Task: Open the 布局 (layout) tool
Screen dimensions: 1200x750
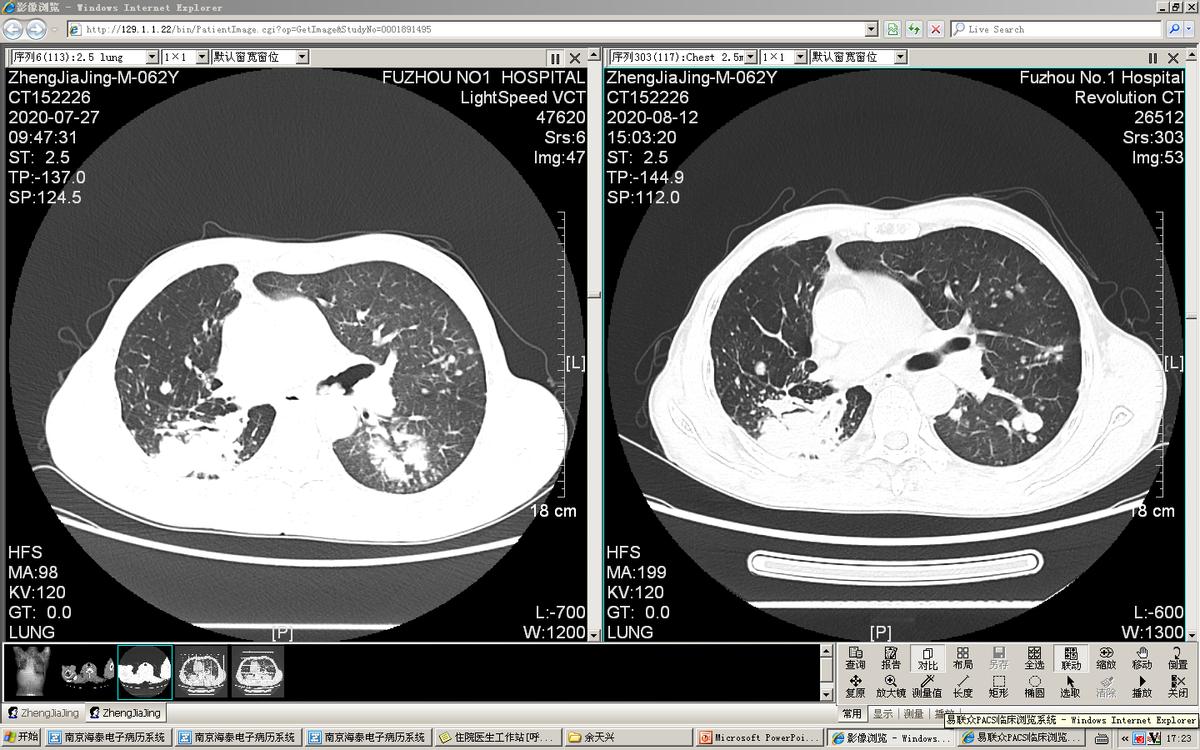Action: (963, 657)
